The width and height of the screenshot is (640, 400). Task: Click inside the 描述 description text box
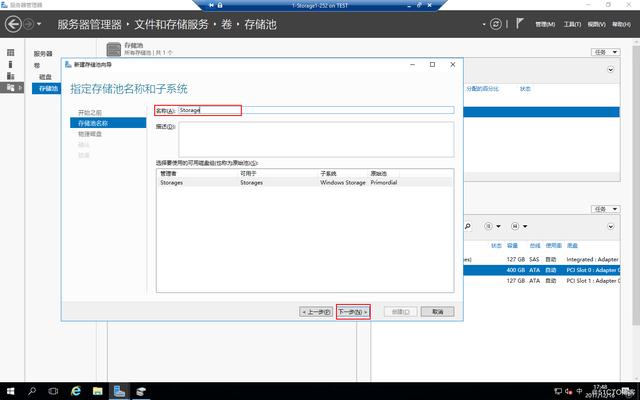coord(316,139)
